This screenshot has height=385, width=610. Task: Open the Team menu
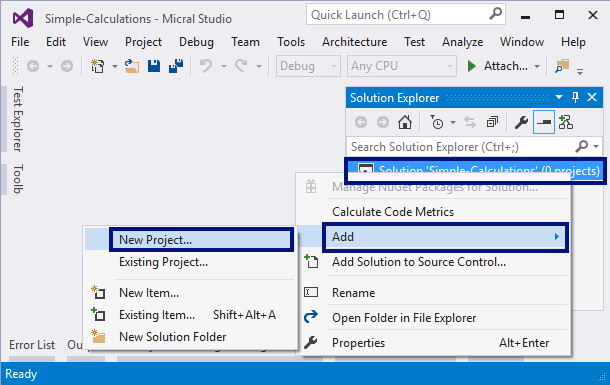(x=245, y=42)
